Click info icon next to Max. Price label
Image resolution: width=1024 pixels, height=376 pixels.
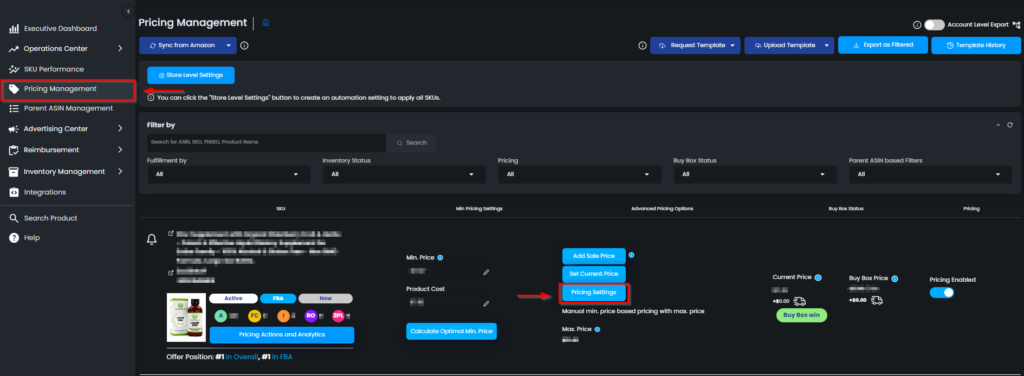[x=597, y=329]
